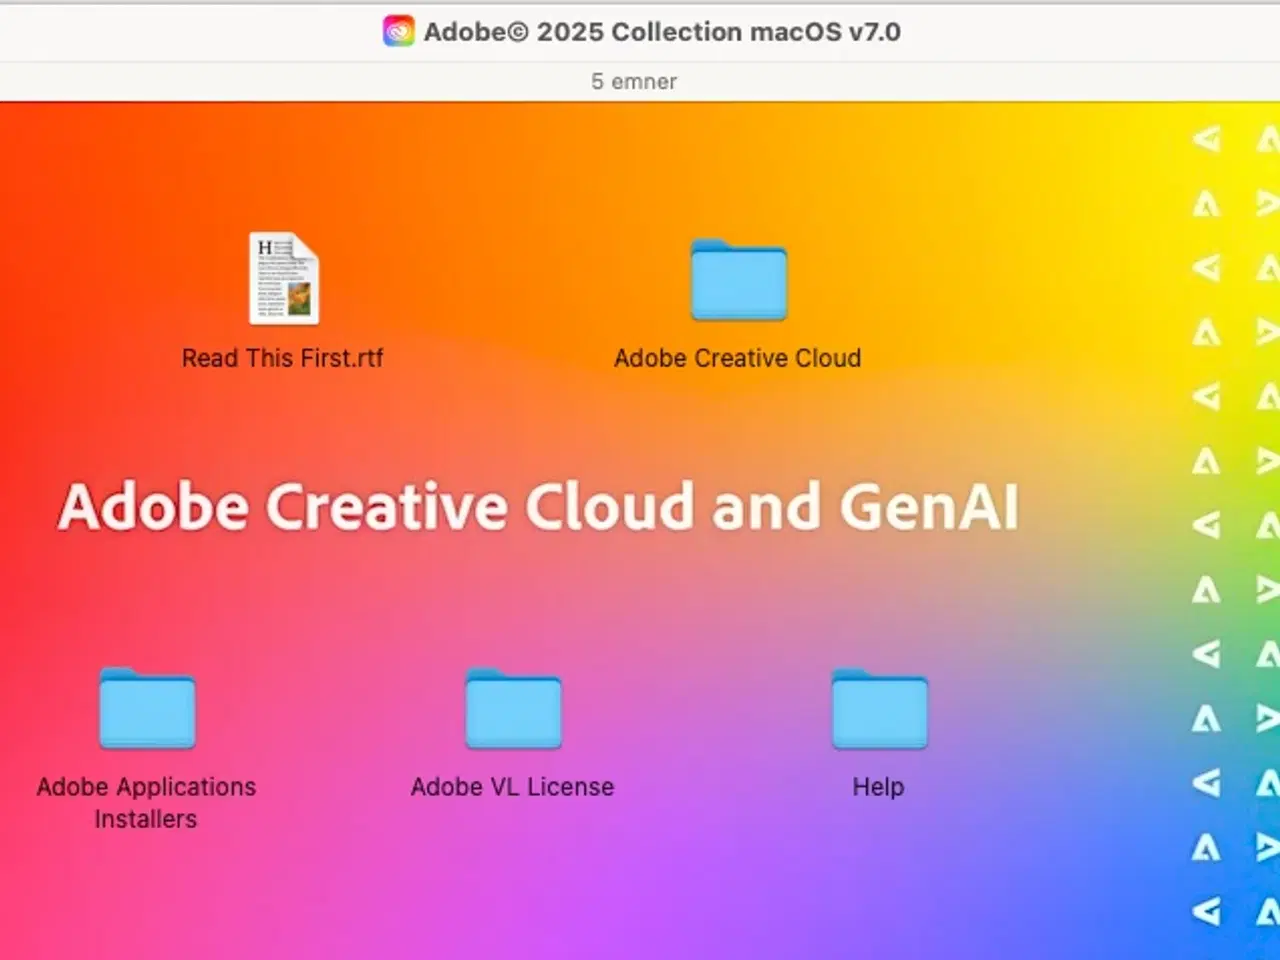1280x960 pixels.
Task: Click the "5 emner" item count
Action: coord(634,82)
